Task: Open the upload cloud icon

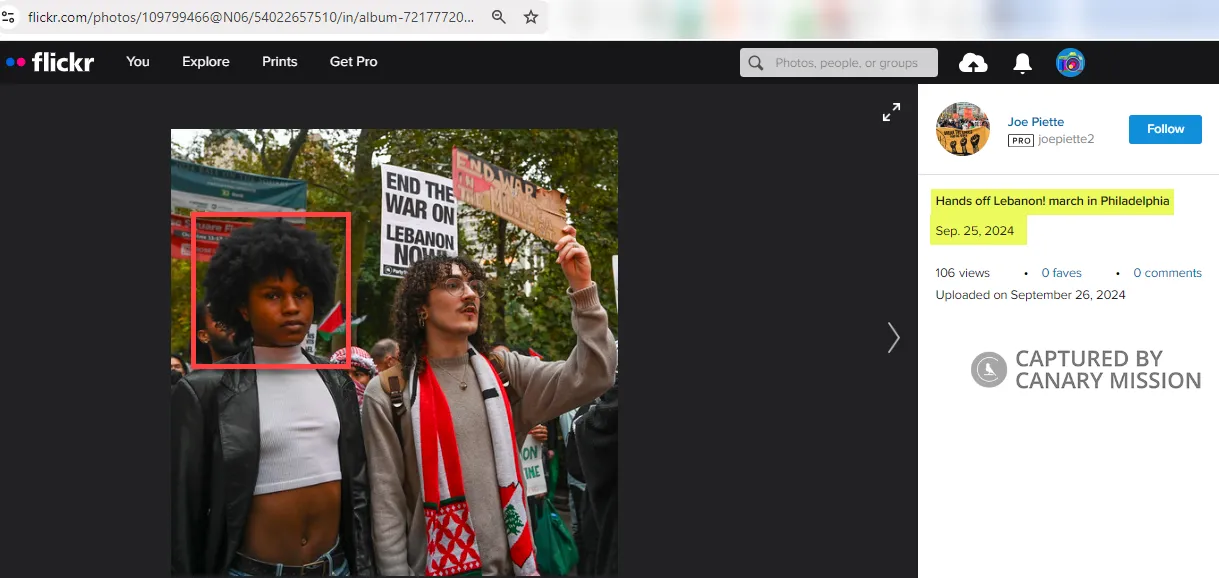Action: point(972,63)
